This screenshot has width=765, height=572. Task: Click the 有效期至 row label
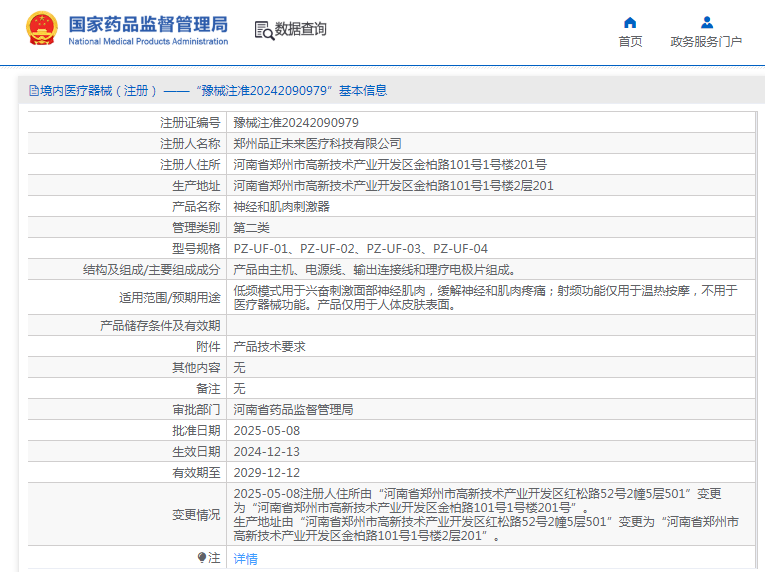[196, 472]
